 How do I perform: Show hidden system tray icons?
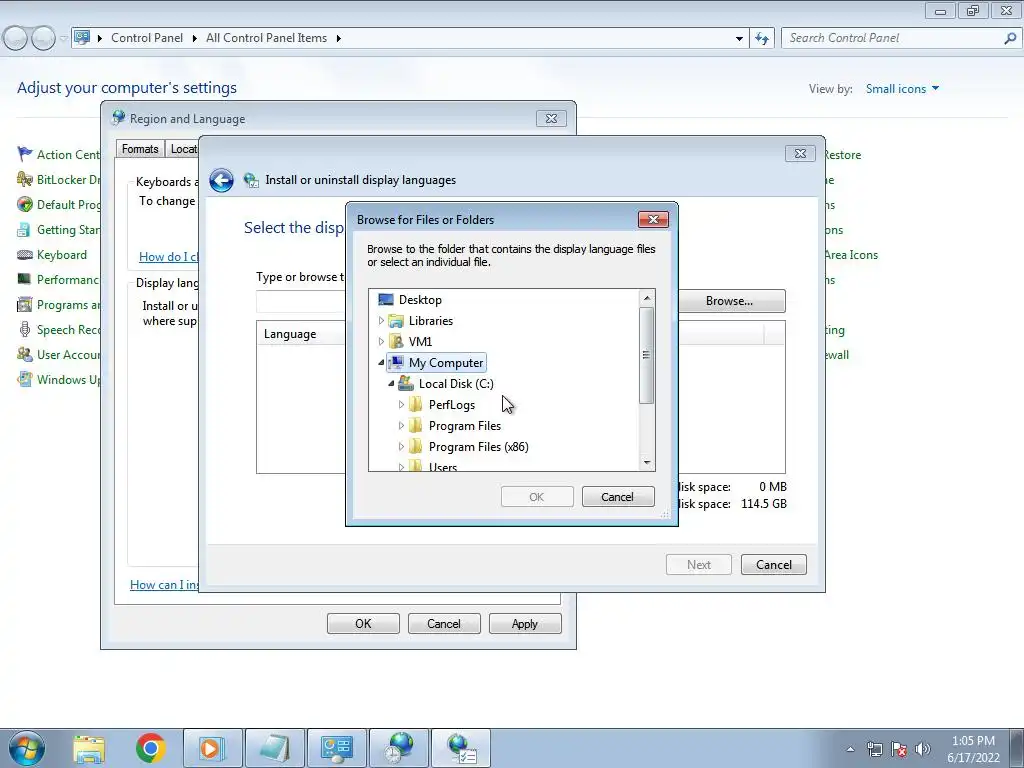pos(850,749)
